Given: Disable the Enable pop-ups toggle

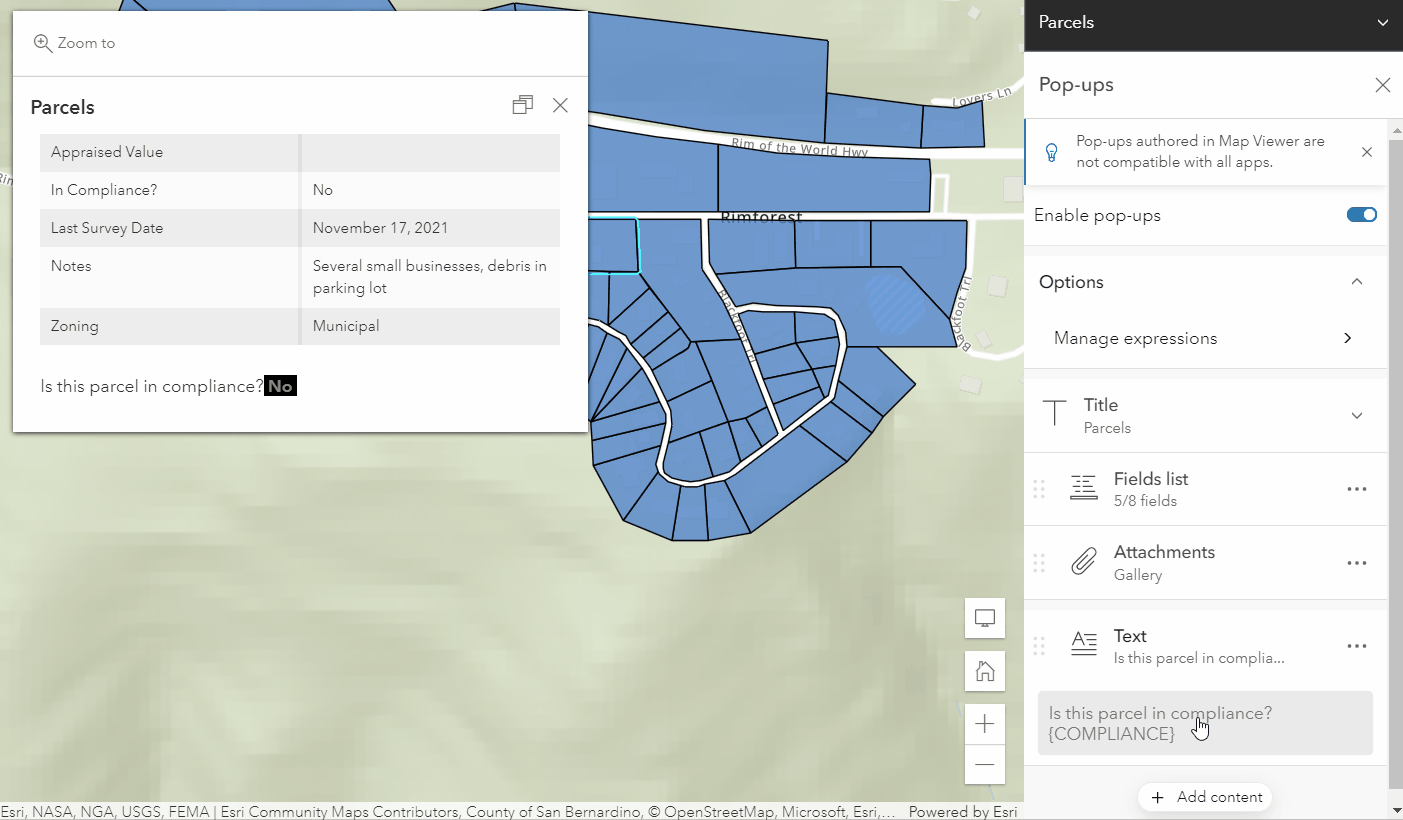Looking at the screenshot, I should coord(1361,214).
